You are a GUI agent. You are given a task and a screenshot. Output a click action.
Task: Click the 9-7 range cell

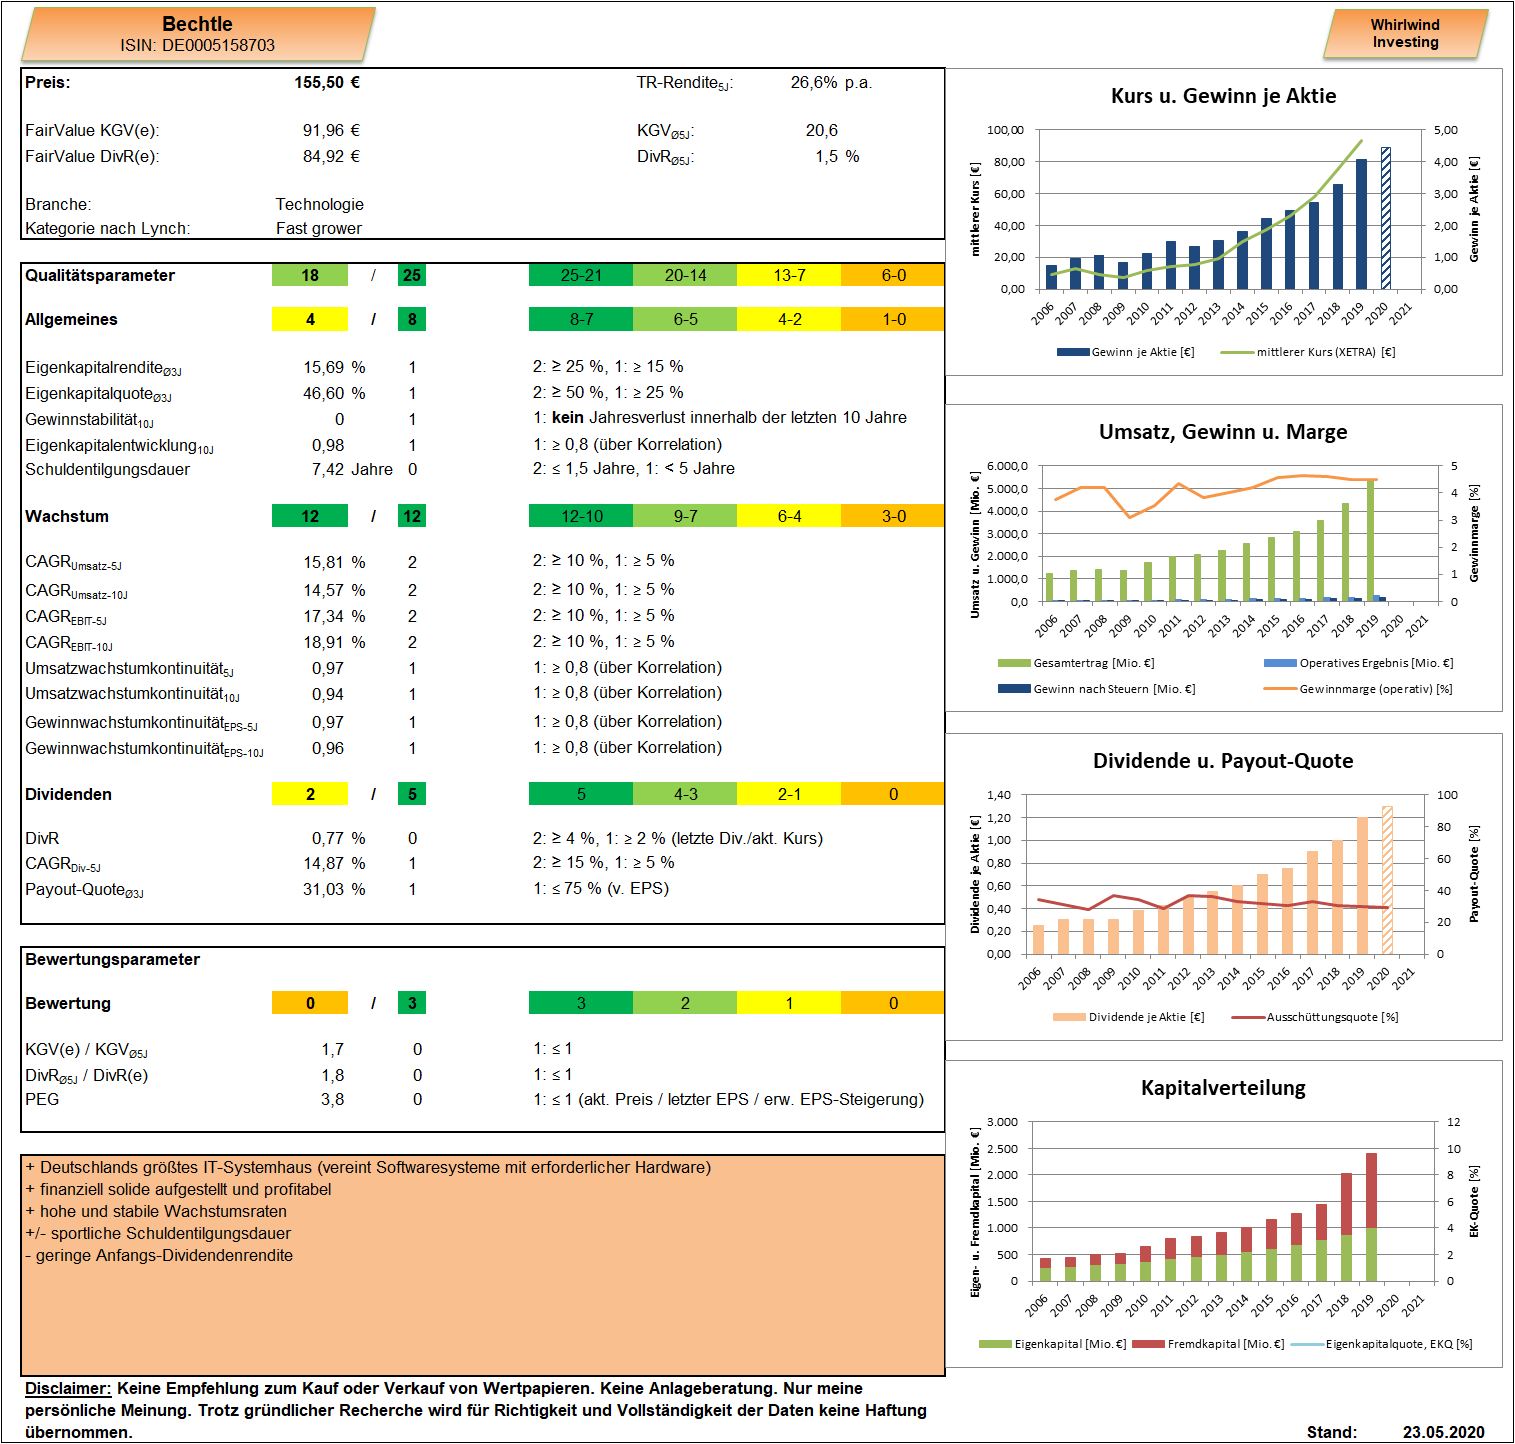click(x=685, y=516)
